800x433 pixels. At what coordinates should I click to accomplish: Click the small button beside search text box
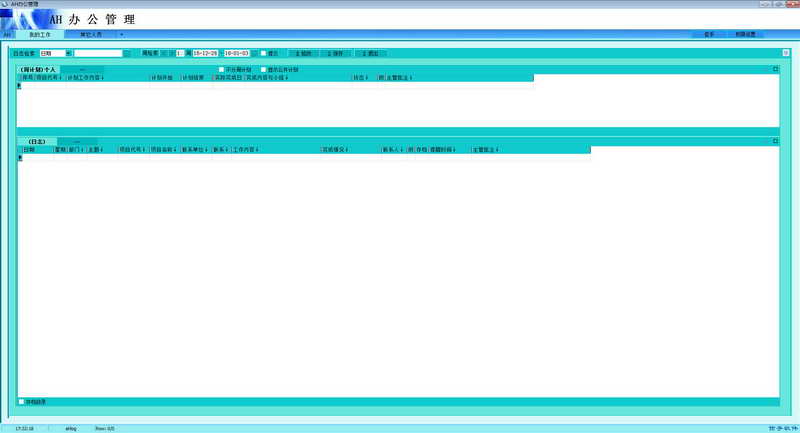pos(127,53)
